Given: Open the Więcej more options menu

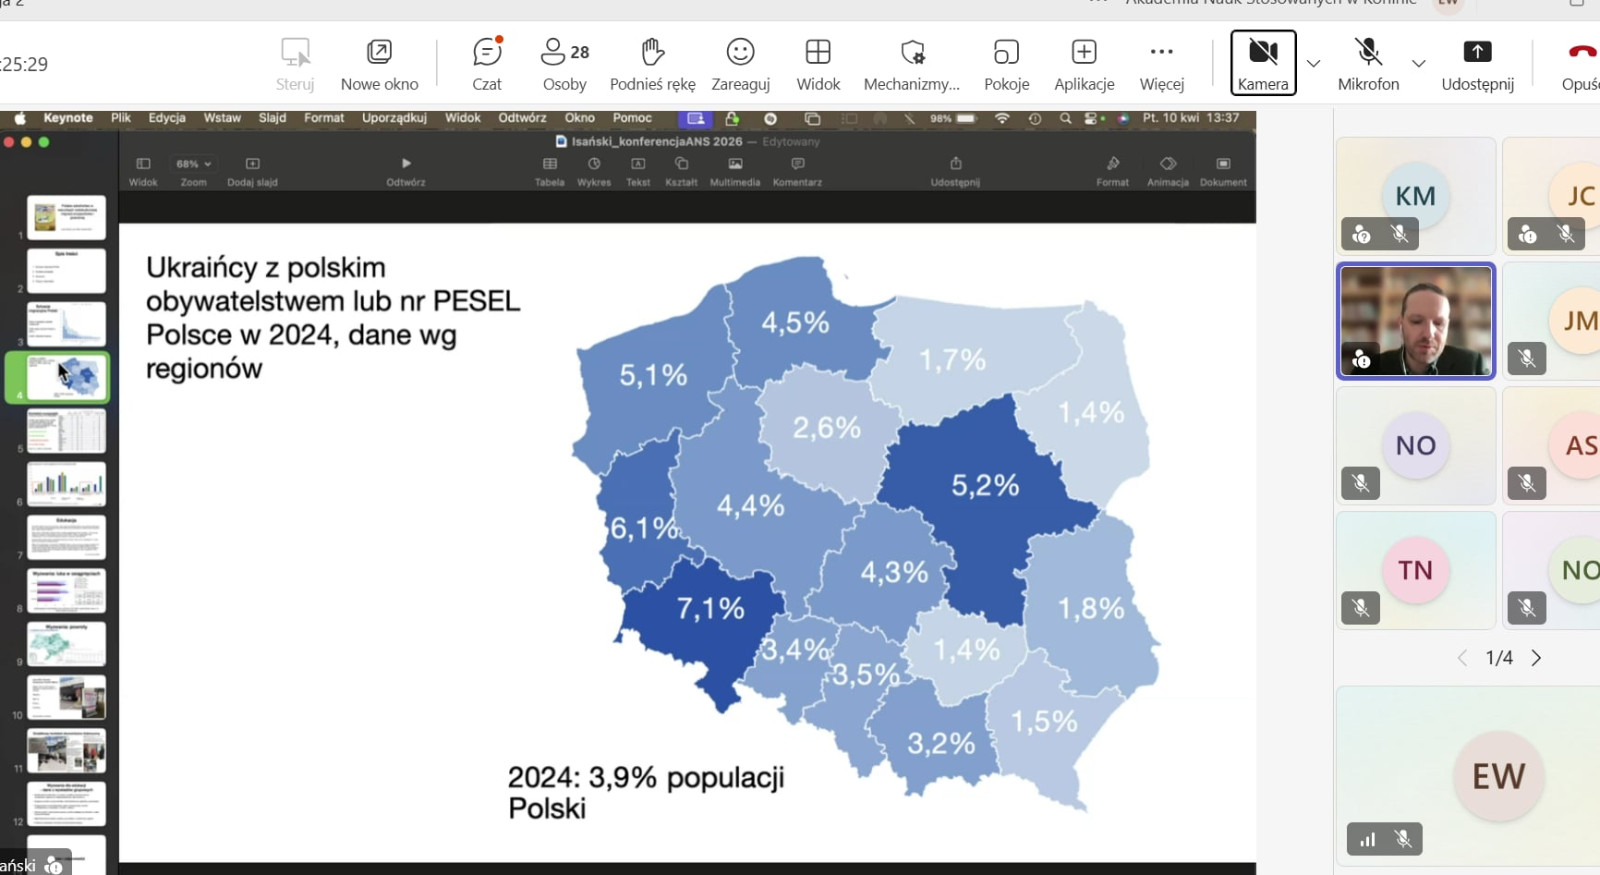Looking at the screenshot, I should tap(1161, 63).
